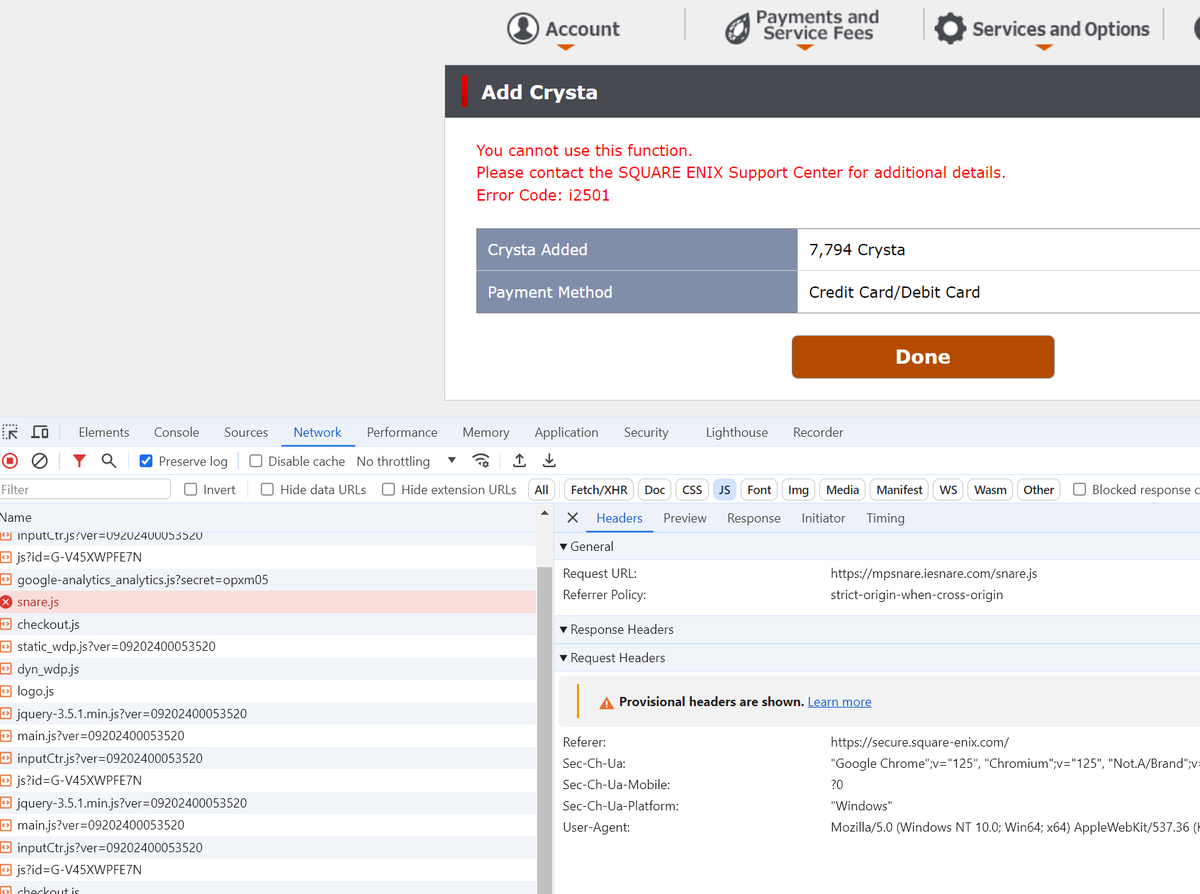The image size is (1200, 894).
Task: Switch to the Elements tab
Action: pyautogui.click(x=104, y=432)
